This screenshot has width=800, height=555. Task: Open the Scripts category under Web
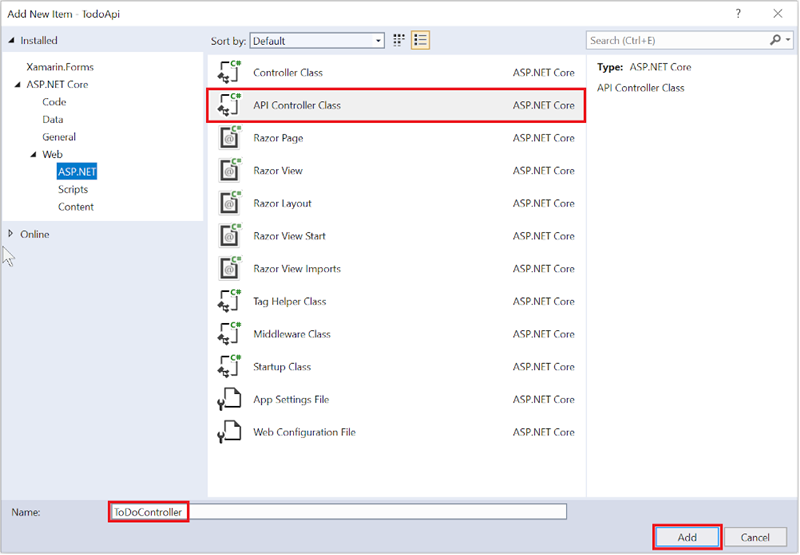click(73, 189)
